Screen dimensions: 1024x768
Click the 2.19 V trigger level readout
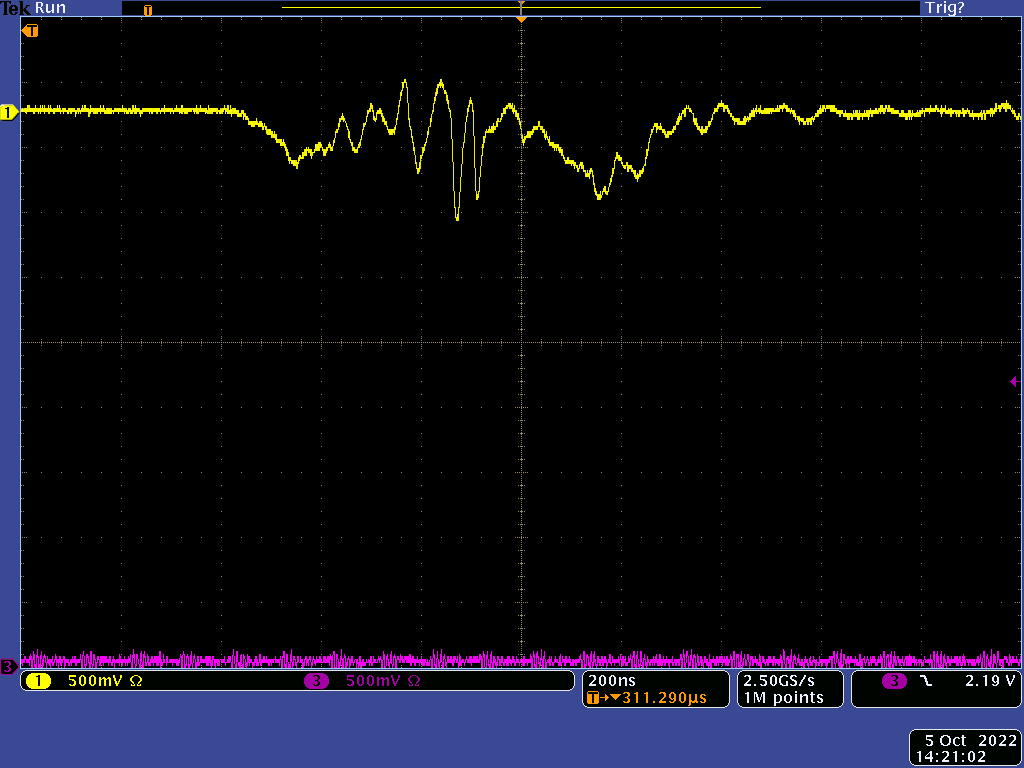coord(990,680)
